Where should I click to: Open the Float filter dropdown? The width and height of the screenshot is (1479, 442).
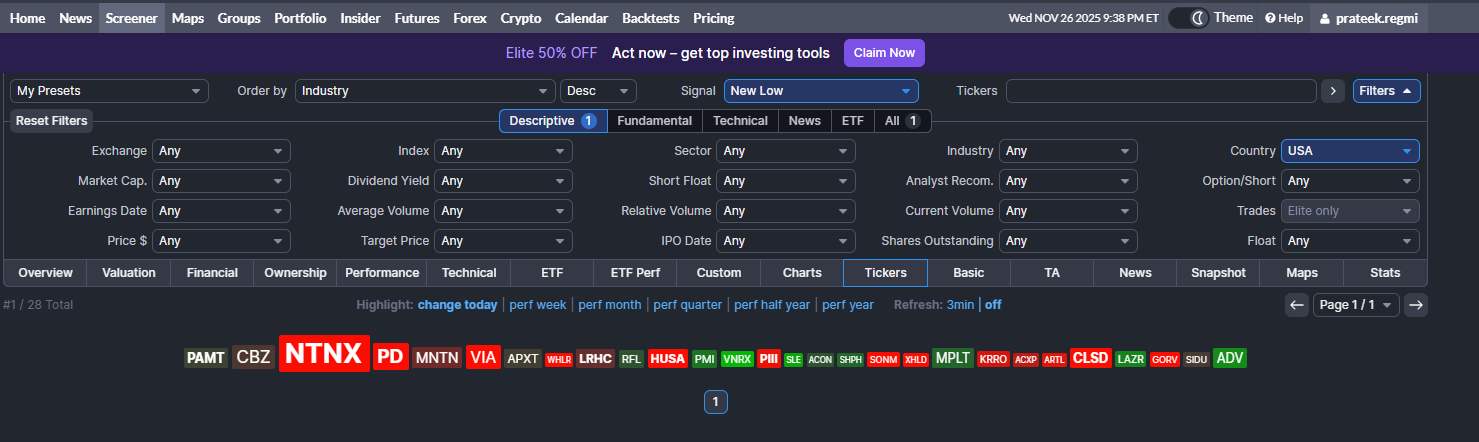(1350, 241)
